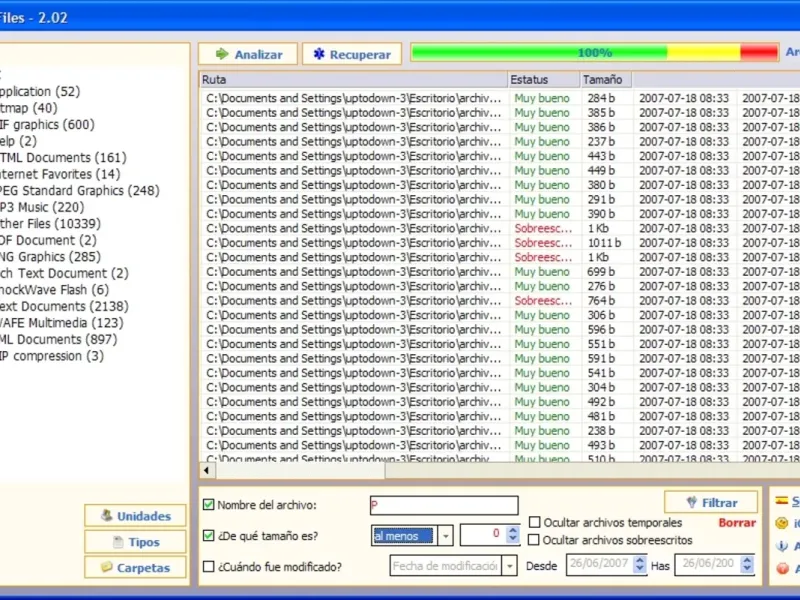
Task: Sort by the Ruta column header
Action: pyautogui.click(x=353, y=80)
